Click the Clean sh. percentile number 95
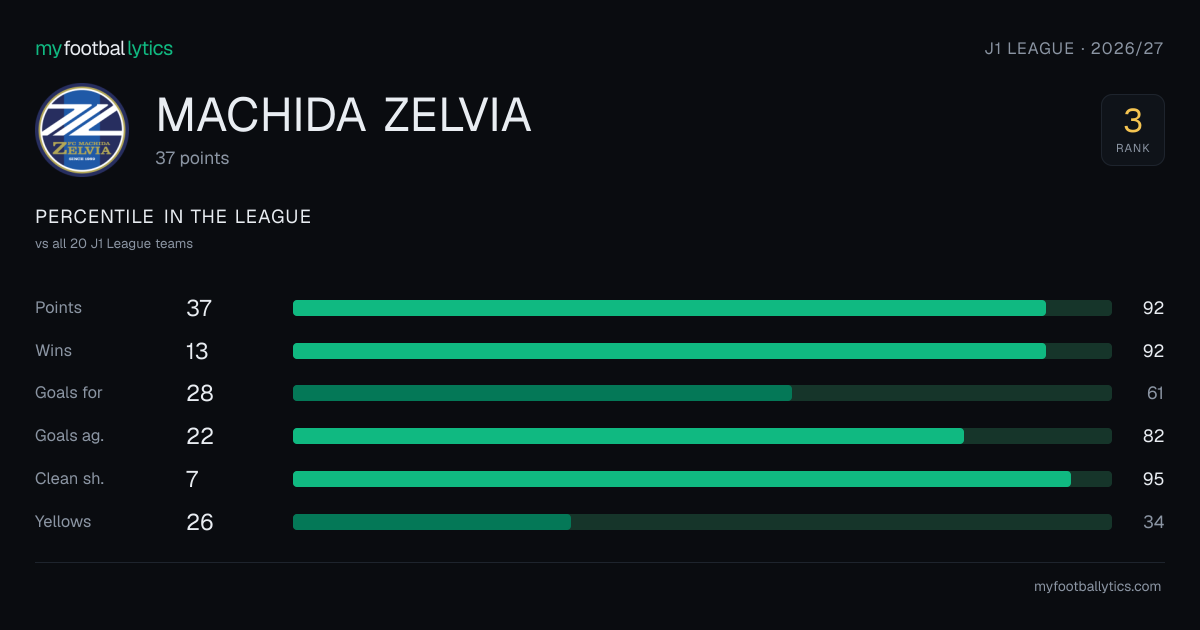 pos(1154,479)
